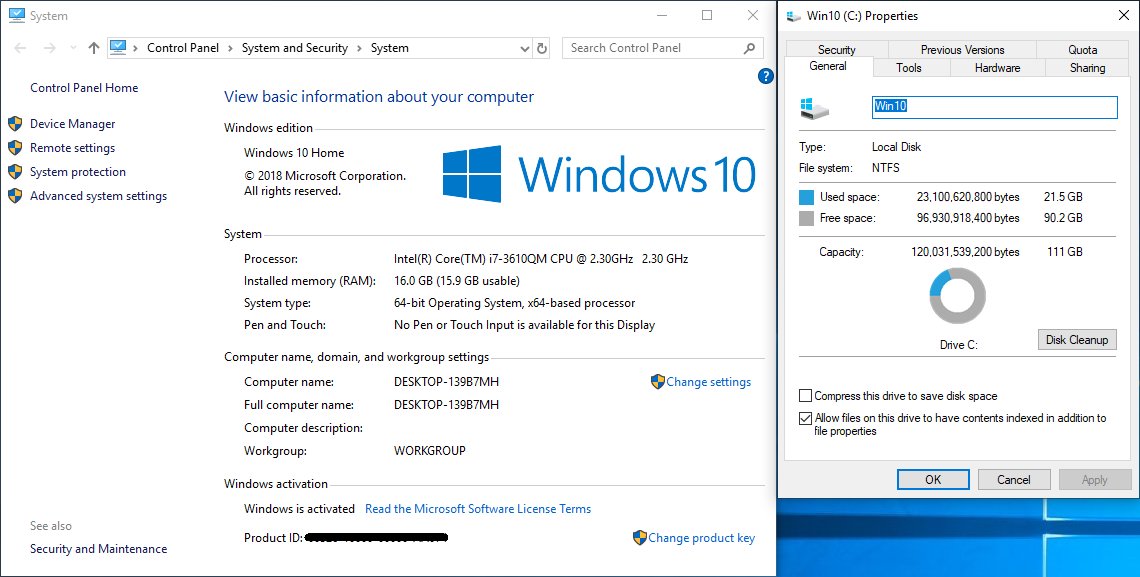Click the computer icon in the address bar
This screenshot has width=1140, height=577.
click(x=118, y=48)
